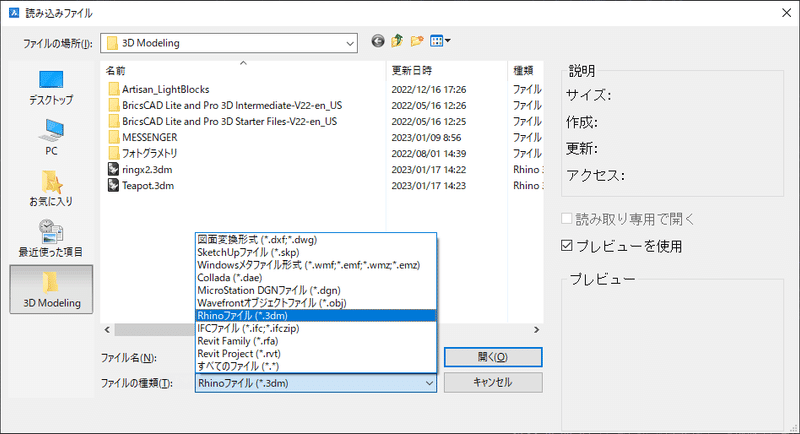The width and height of the screenshot is (800, 434).
Task: Choose Collada (*.dae) option
Action: [x=316, y=278]
